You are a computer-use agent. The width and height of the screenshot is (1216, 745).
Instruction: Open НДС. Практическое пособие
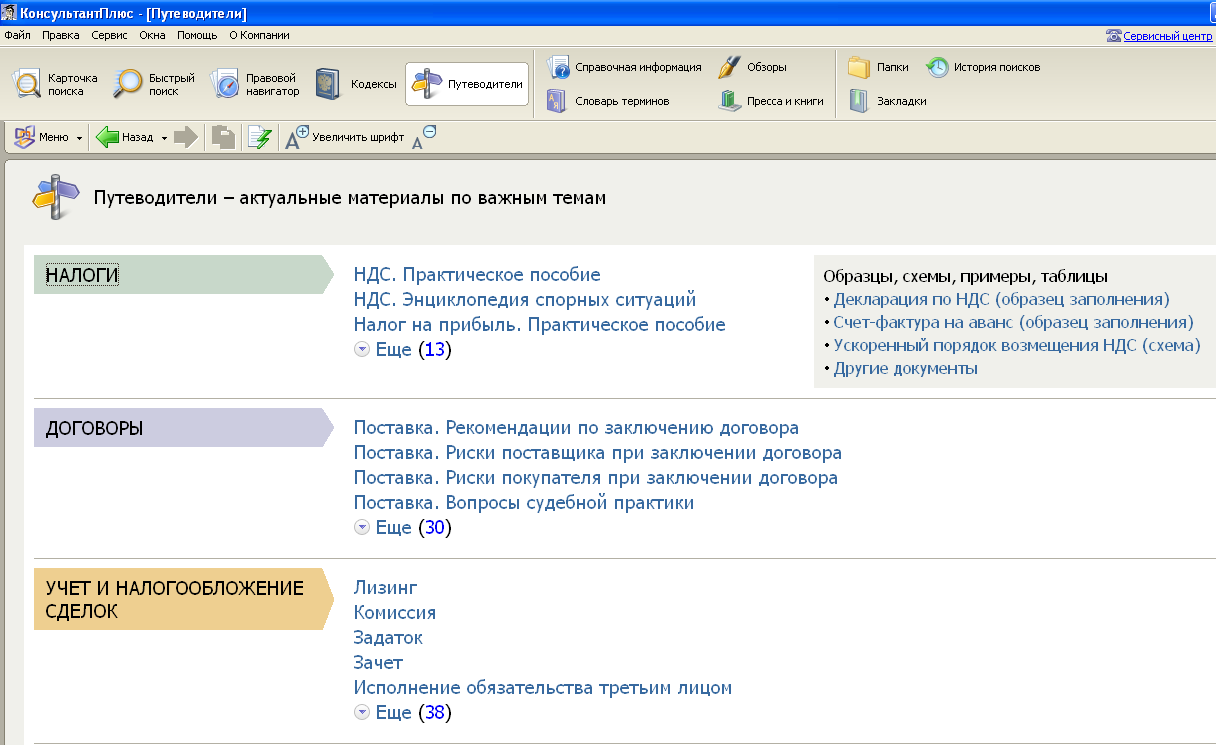pyautogui.click(x=477, y=274)
